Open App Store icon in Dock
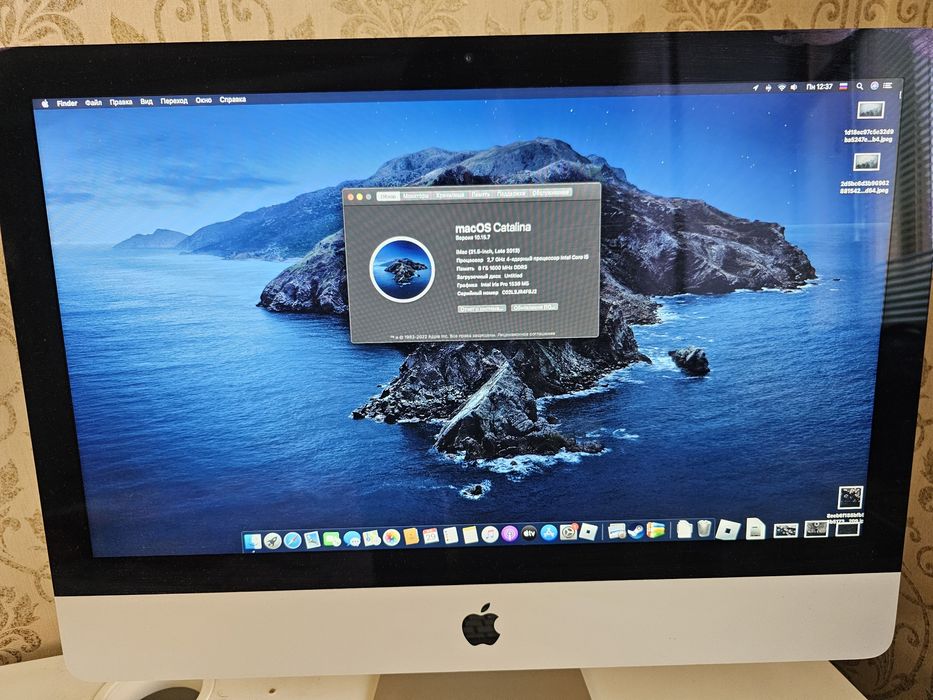The height and width of the screenshot is (700, 933). click(x=549, y=533)
